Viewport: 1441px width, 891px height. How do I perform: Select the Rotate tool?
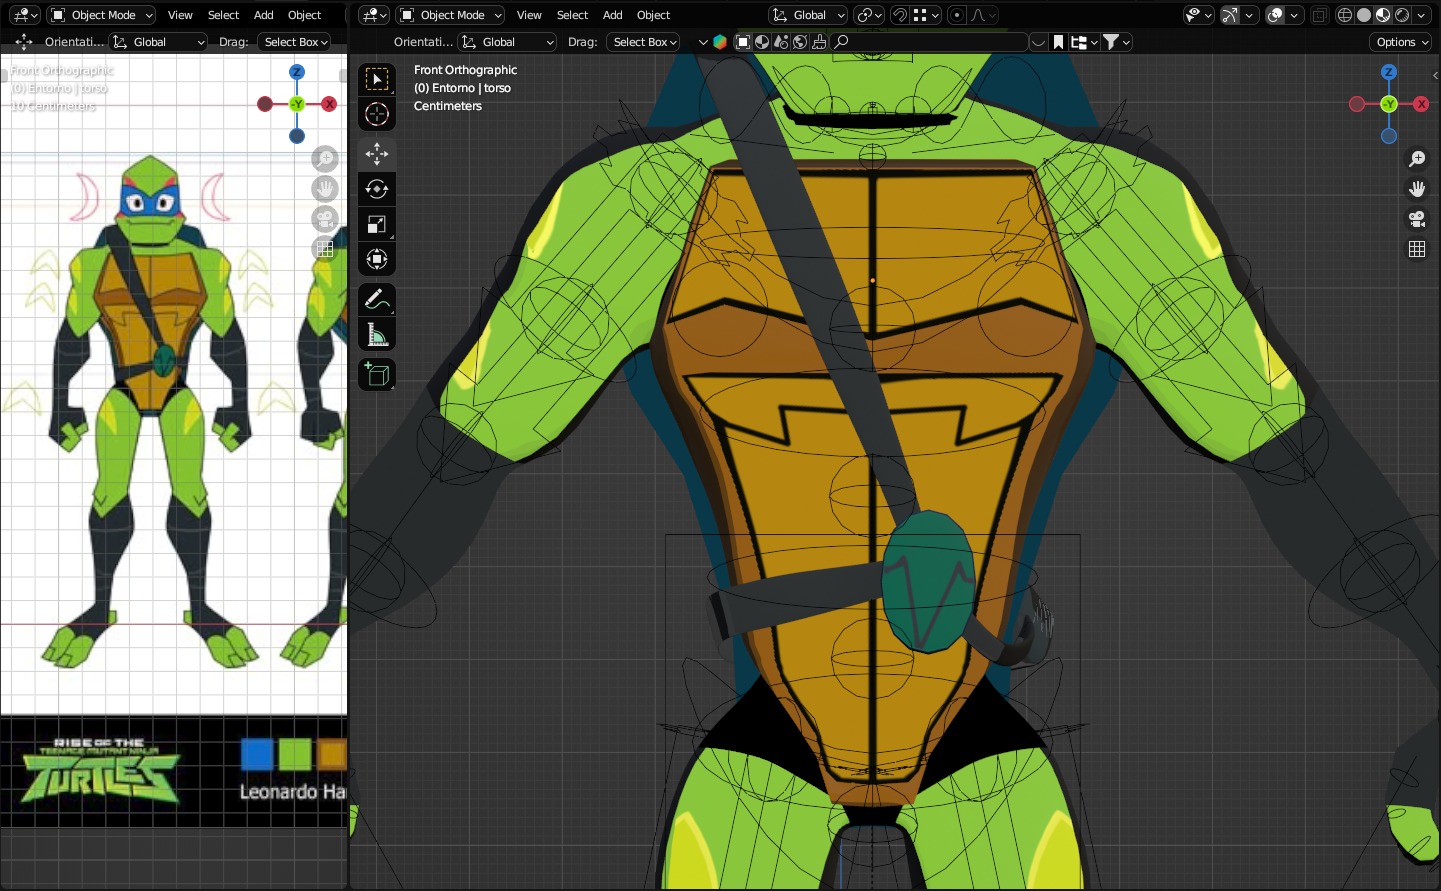click(377, 189)
